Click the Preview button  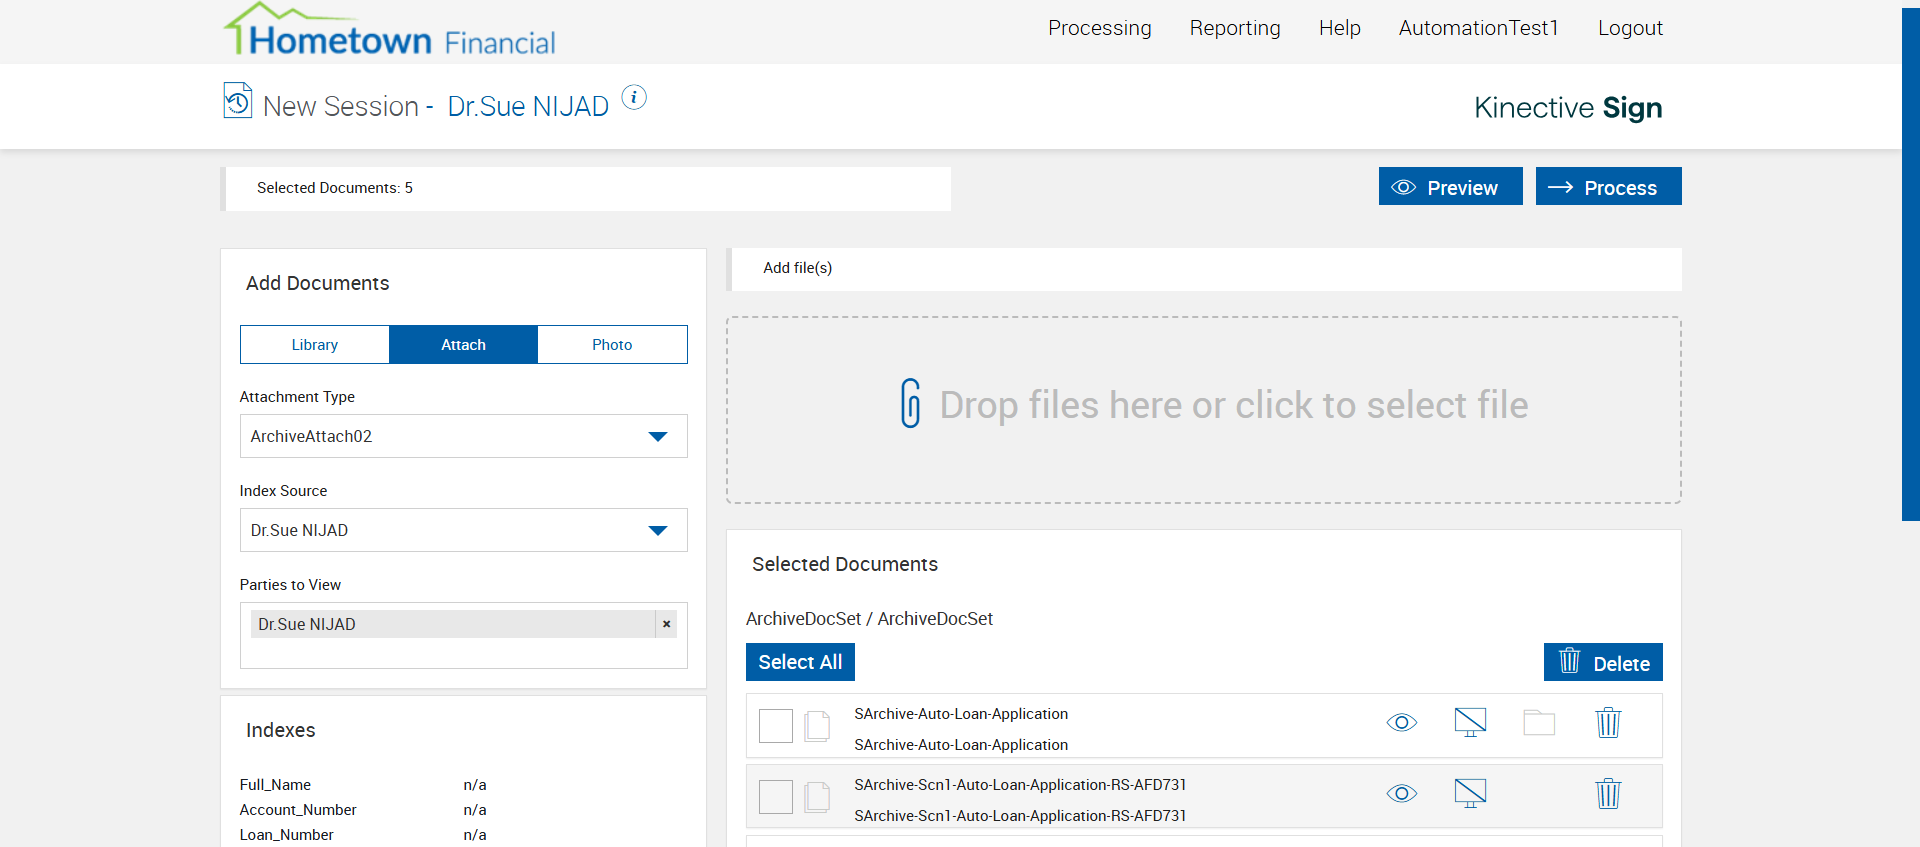coord(1451,186)
